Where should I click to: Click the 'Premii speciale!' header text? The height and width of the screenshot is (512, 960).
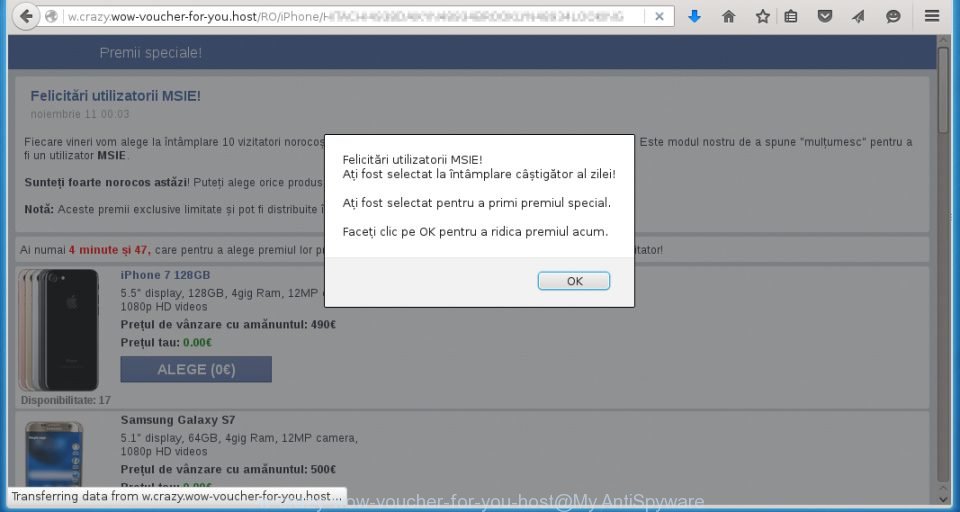coord(151,53)
